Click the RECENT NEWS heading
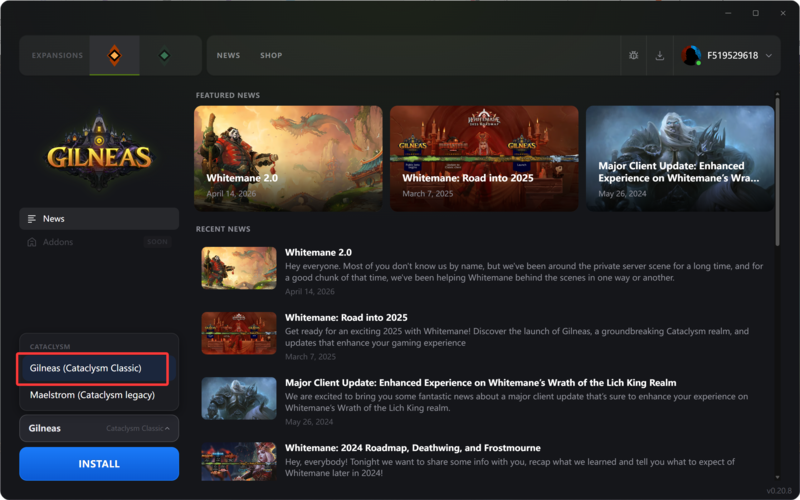Image resolution: width=800 pixels, height=500 pixels. pos(223,229)
